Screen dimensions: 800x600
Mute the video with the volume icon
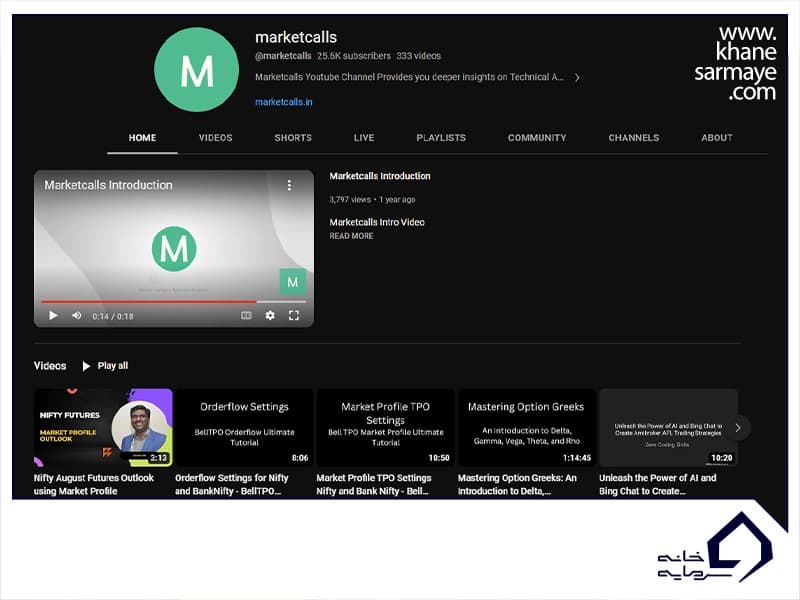point(77,316)
